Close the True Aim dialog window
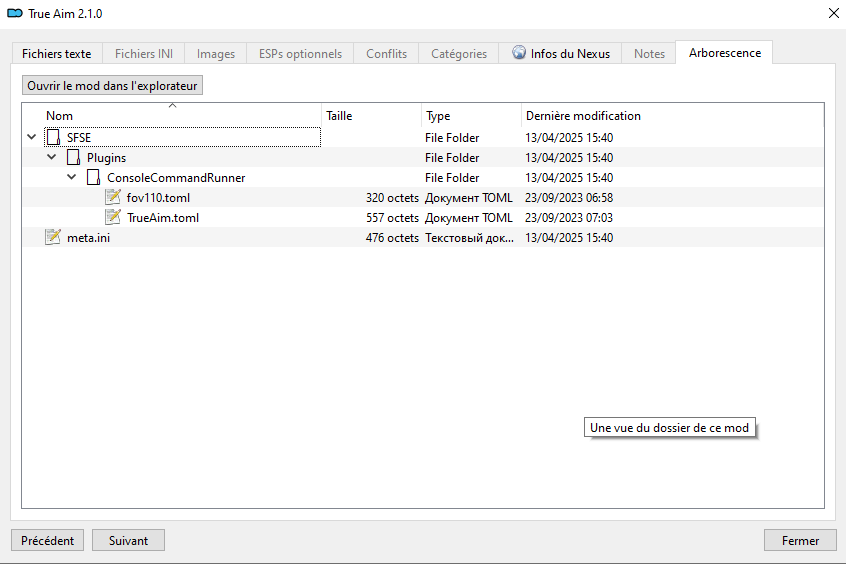This screenshot has width=846, height=564. click(834, 13)
